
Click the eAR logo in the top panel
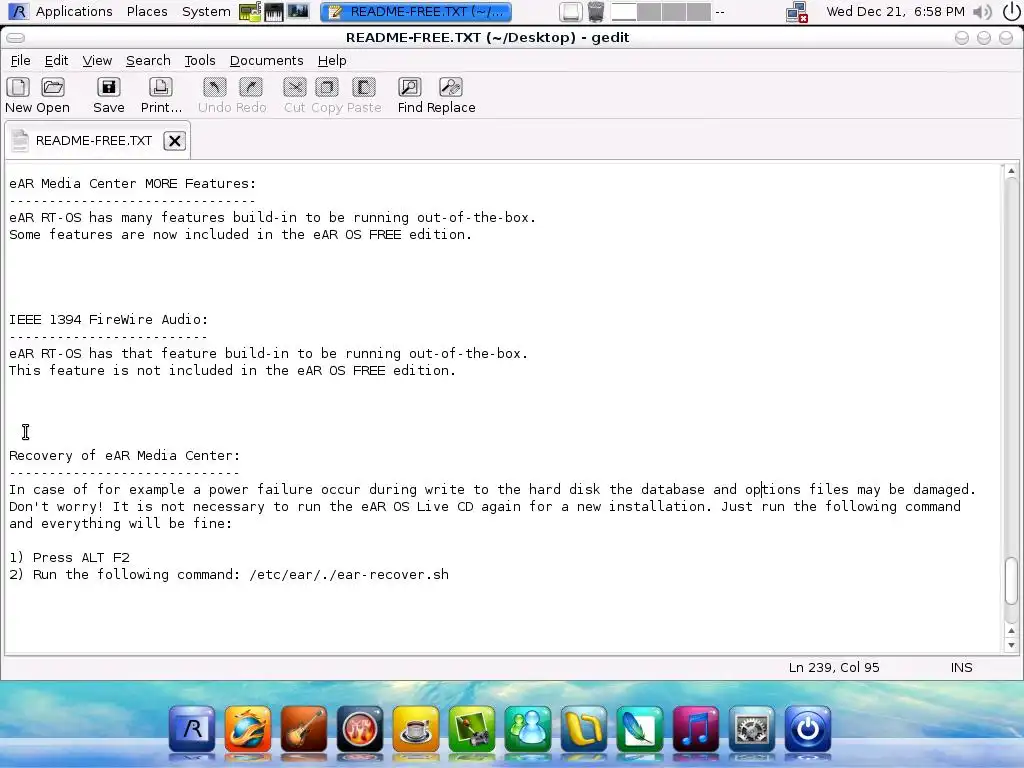[x=18, y=12]
